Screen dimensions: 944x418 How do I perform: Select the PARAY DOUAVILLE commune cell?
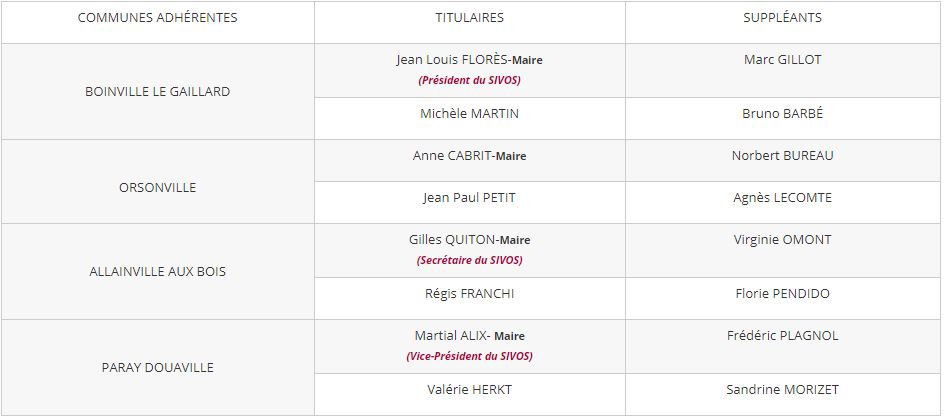pos(157,367)
